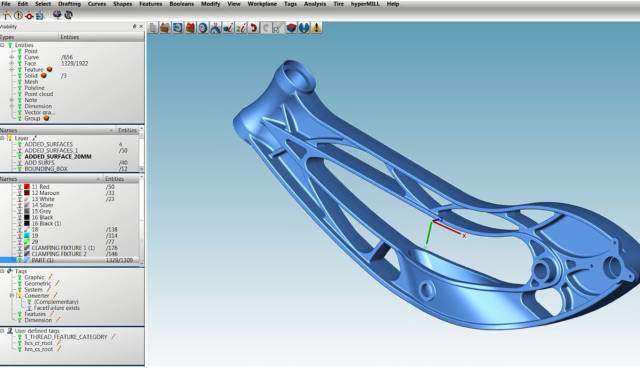This screenshot has height=368, width=640.
Task: Select the FacetFailure exists tag
Action: [x=57, y=308]
